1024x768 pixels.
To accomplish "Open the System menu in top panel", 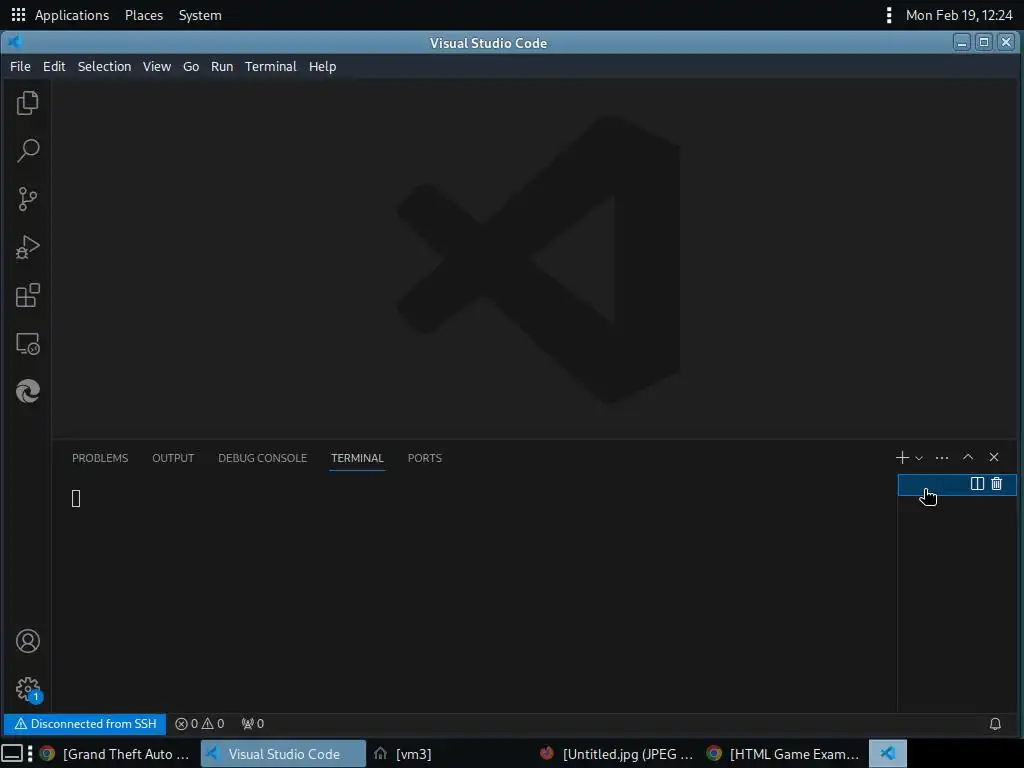I will point(200,15).
